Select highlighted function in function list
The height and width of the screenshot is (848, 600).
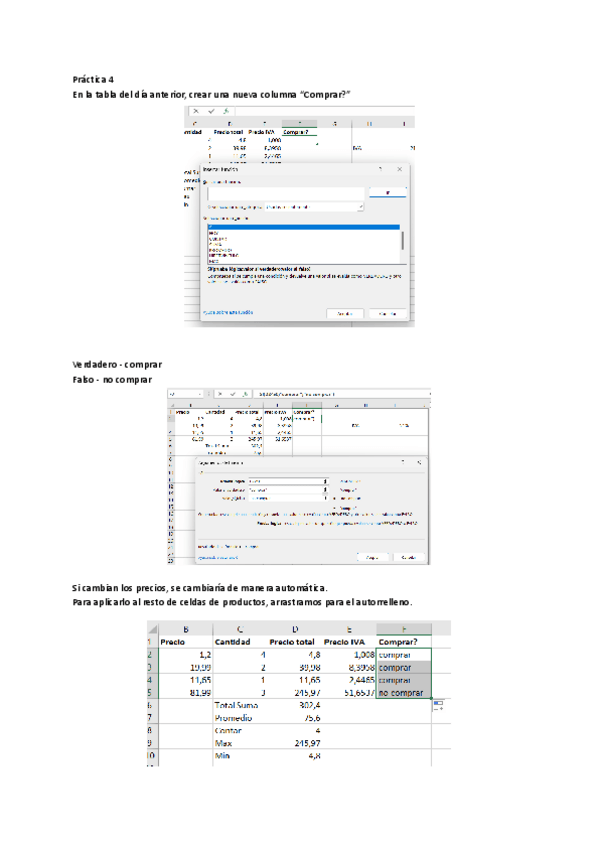(302, 228)
